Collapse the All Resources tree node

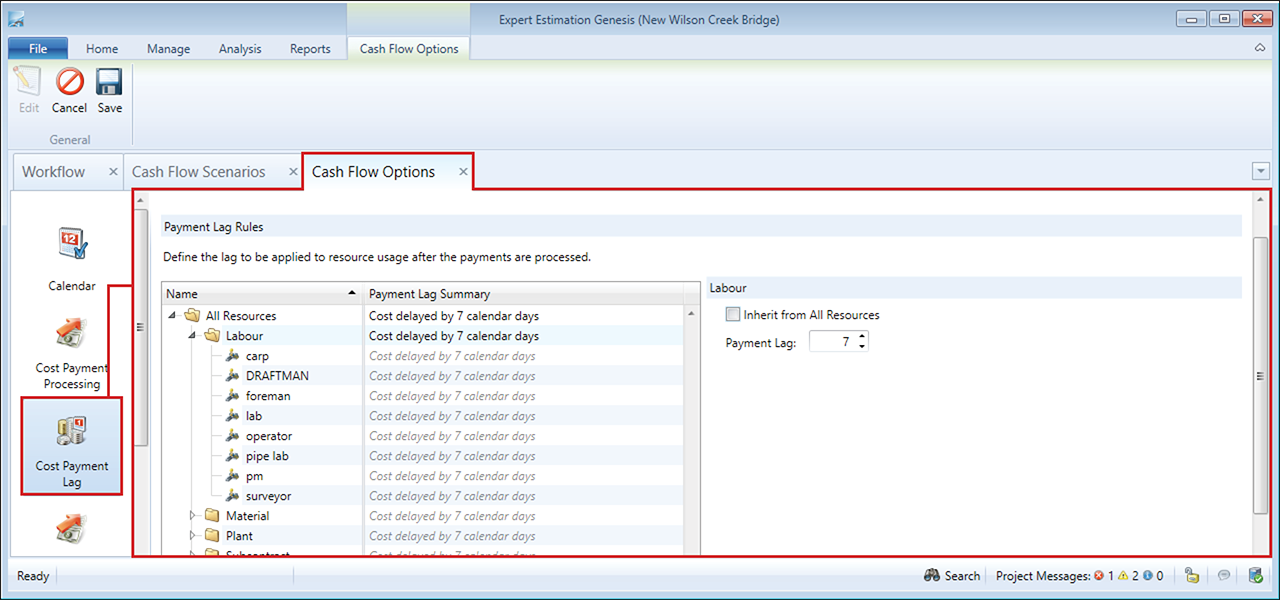(173, 315)
